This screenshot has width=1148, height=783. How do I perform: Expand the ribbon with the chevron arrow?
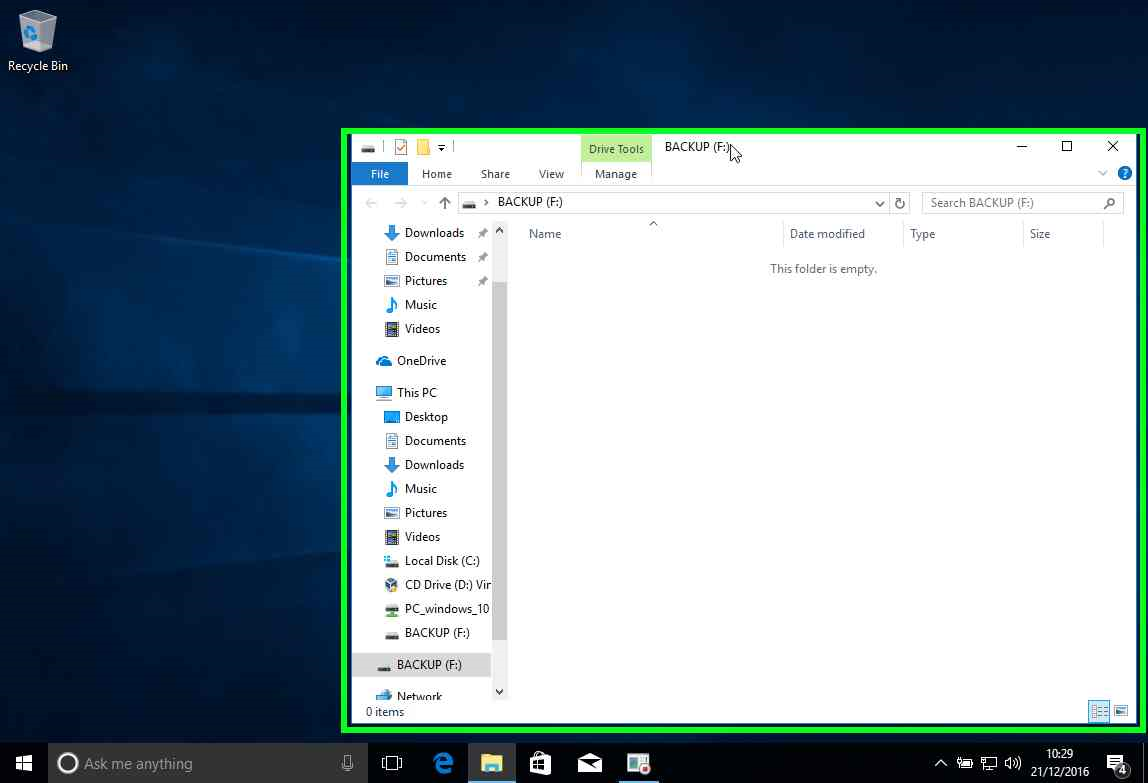[x=1102, y=174]
